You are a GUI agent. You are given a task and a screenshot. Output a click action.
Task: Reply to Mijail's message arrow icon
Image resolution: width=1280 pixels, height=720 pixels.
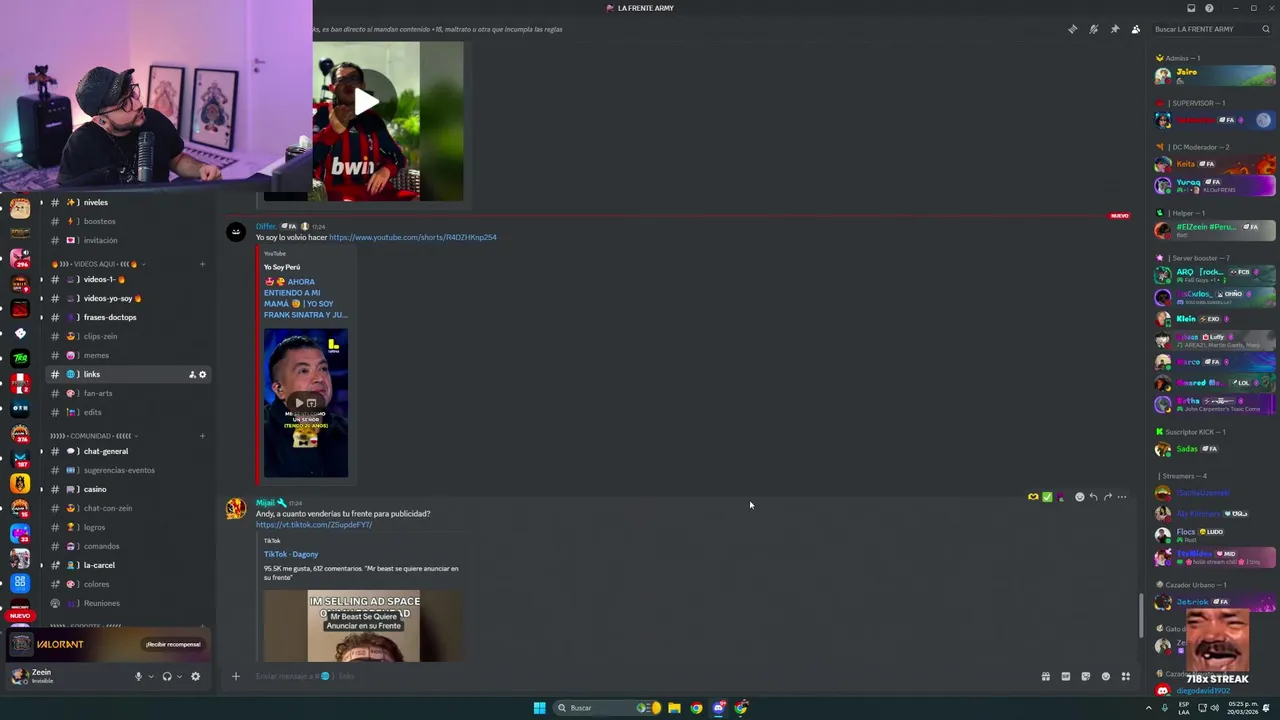pyautogui.click(x=1093, y=497)
